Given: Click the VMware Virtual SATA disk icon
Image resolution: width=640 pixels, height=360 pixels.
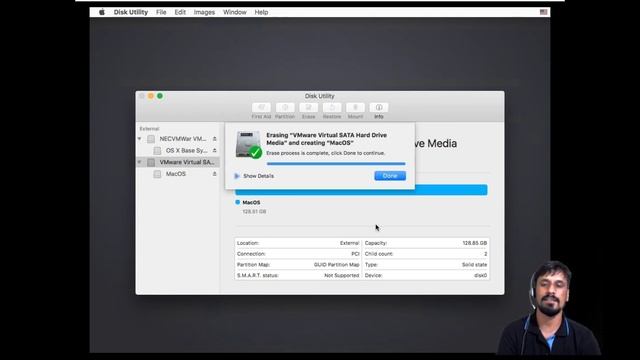Looking at the screenshot, I should [151, 162].
